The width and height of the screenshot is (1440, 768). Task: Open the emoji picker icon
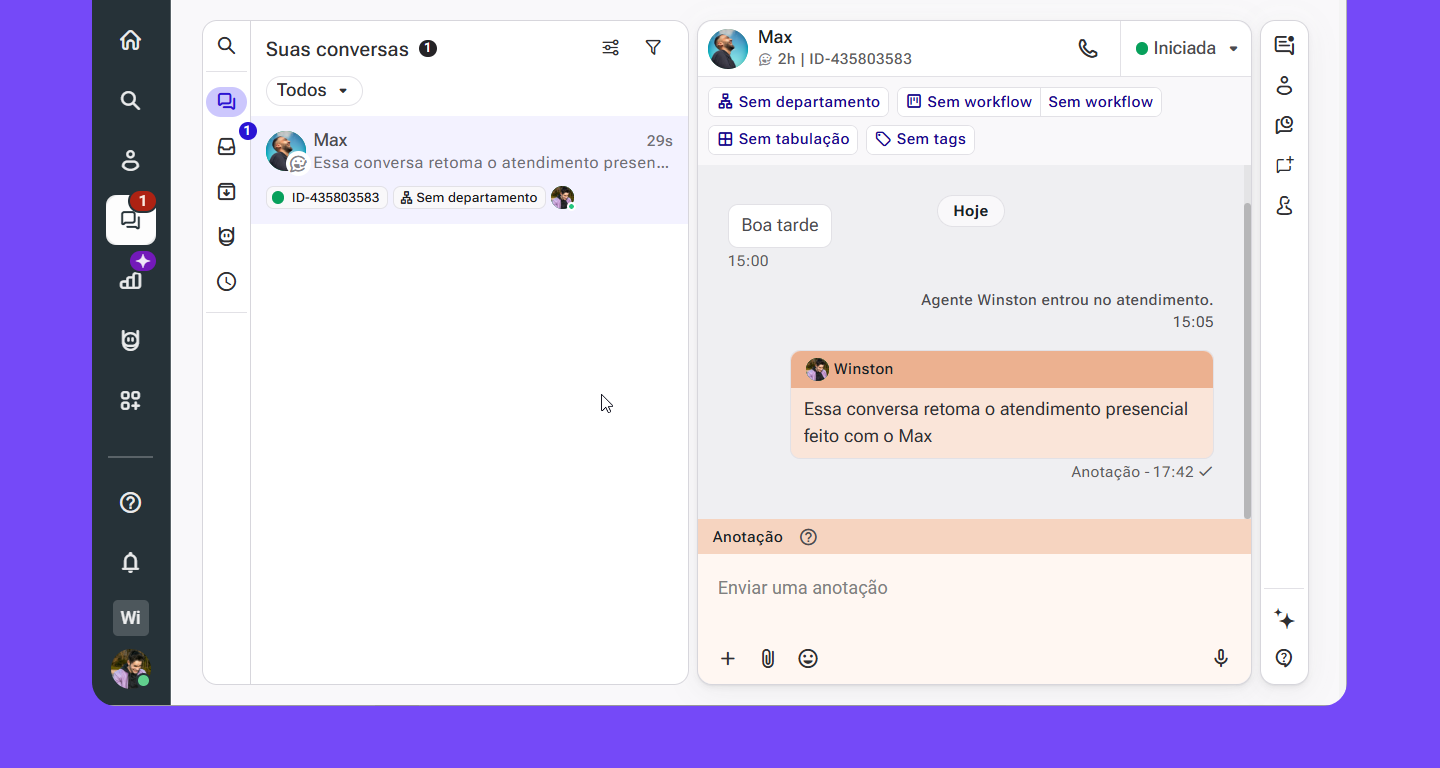pos(808,658)
